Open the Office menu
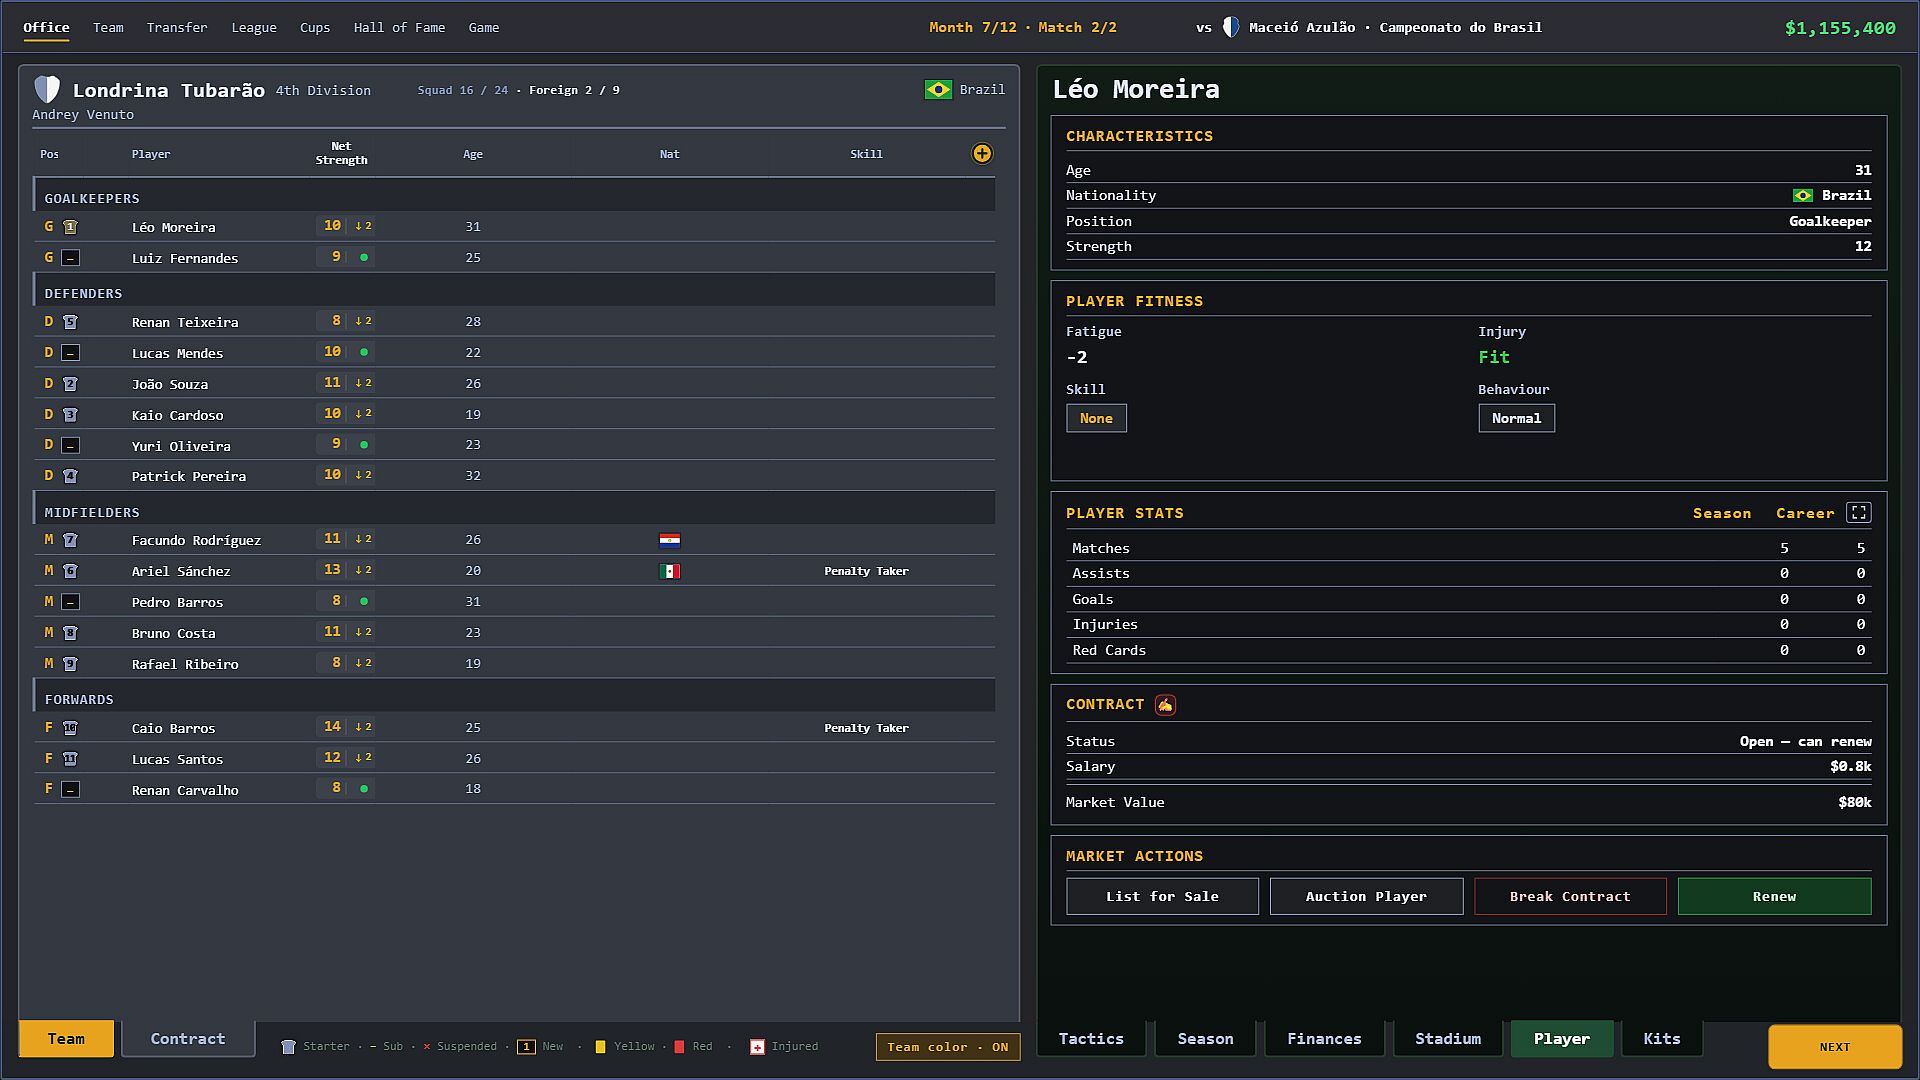 coord(46,28)
